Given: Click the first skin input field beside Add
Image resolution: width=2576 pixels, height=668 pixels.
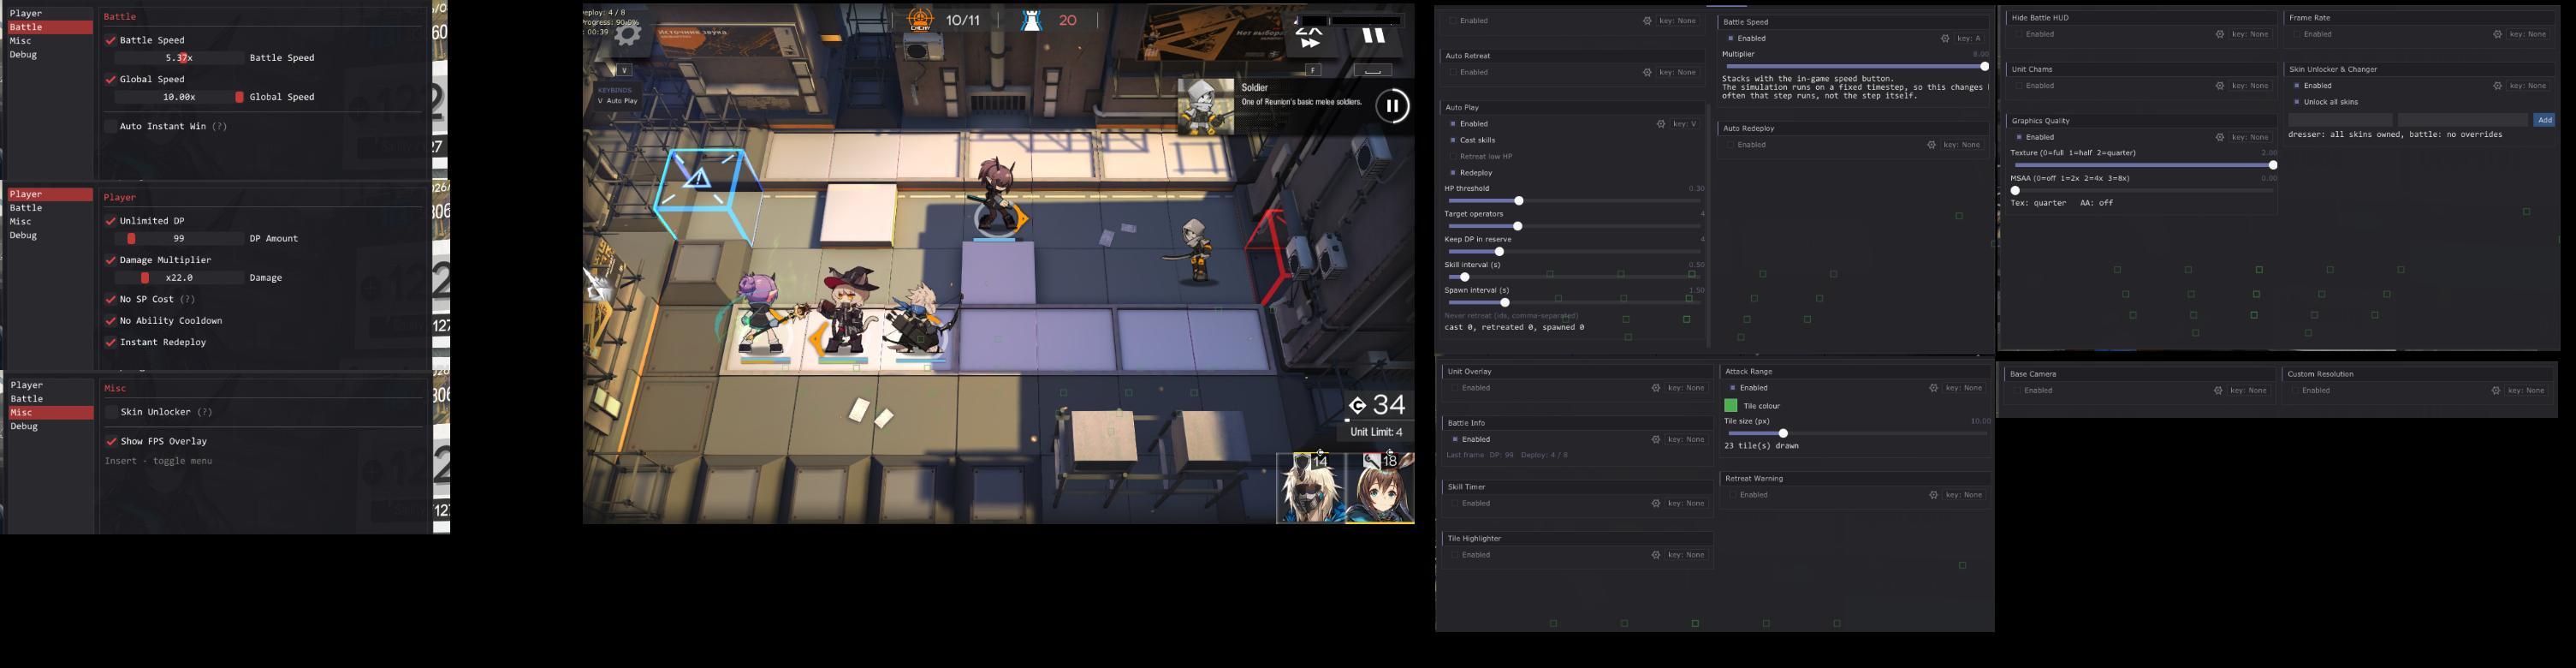Looking at the screenshot, I should click(2340, 120).
